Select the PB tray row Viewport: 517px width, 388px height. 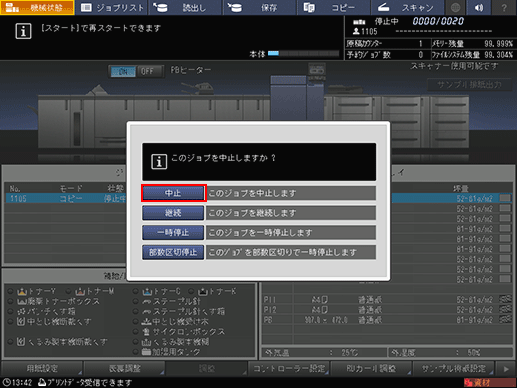point(387,320)
